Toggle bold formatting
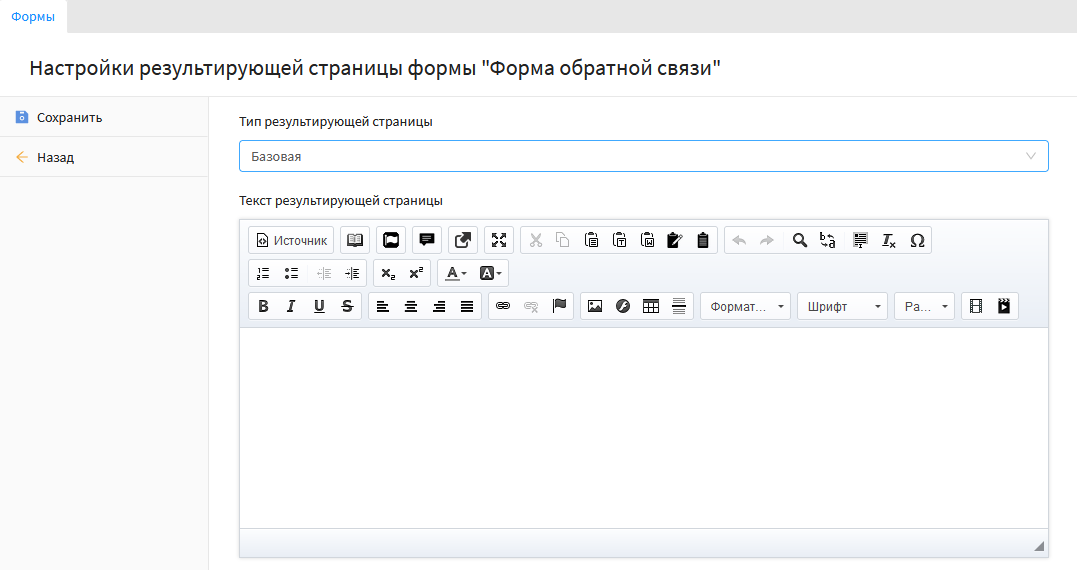The width and height of the screenshot is (1077, 570). tap(263, 306)
